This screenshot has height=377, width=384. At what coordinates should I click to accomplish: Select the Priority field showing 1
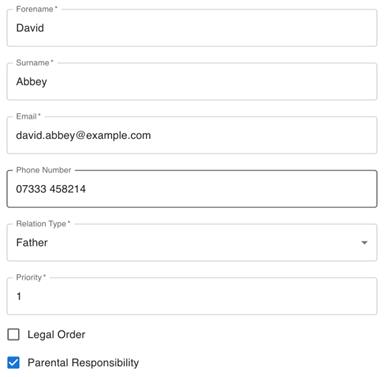192,296
